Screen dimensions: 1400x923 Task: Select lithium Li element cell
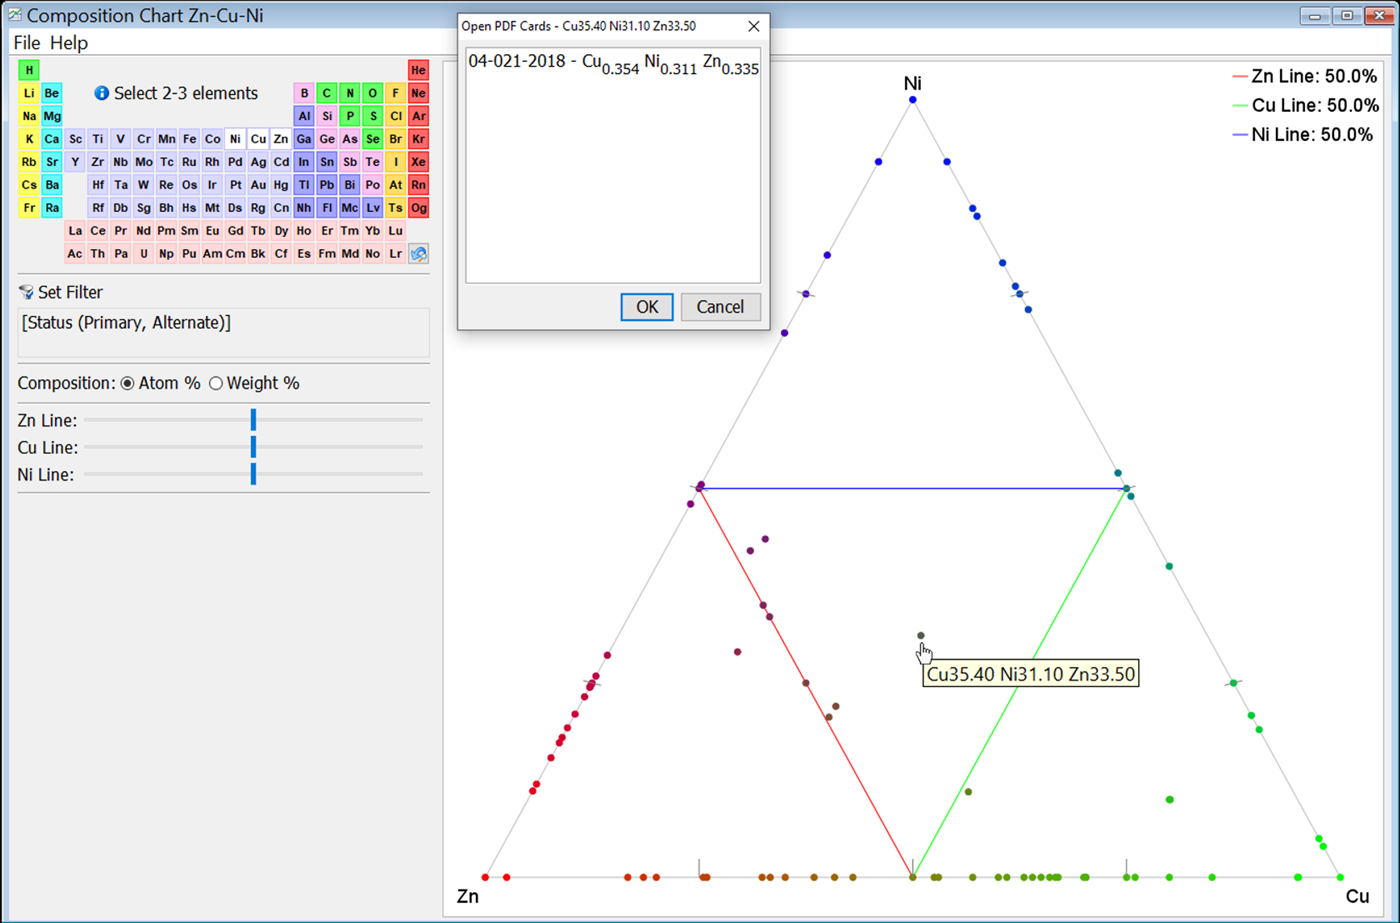pos(29,93)
